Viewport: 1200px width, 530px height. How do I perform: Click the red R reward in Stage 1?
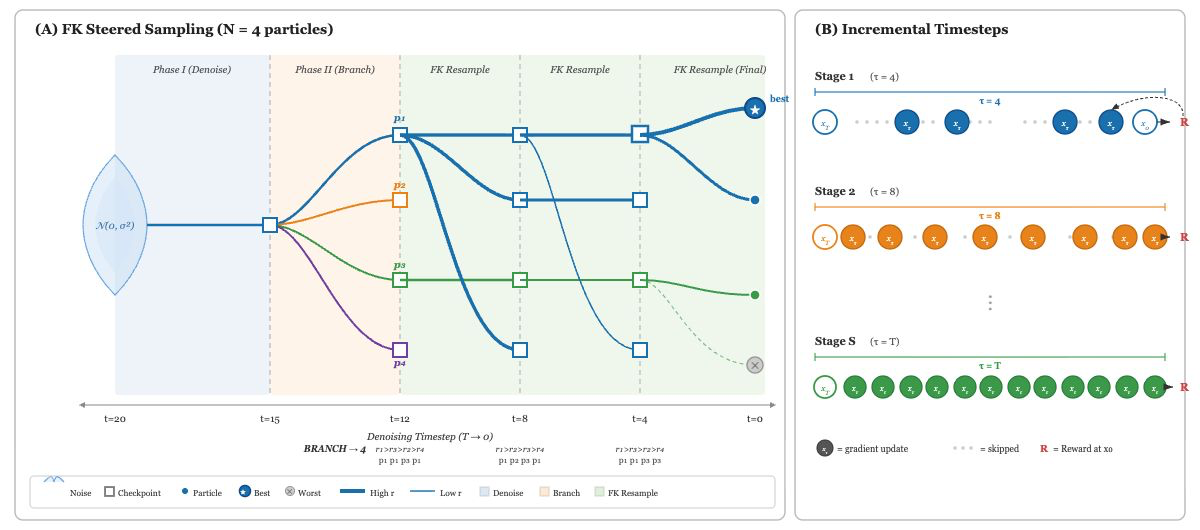1184,122
